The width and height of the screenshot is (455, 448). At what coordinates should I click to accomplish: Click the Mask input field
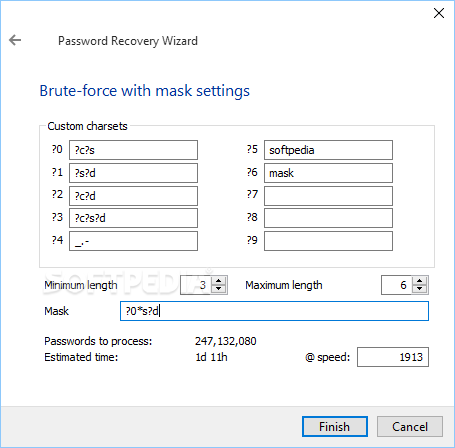[x=274, y=311]
